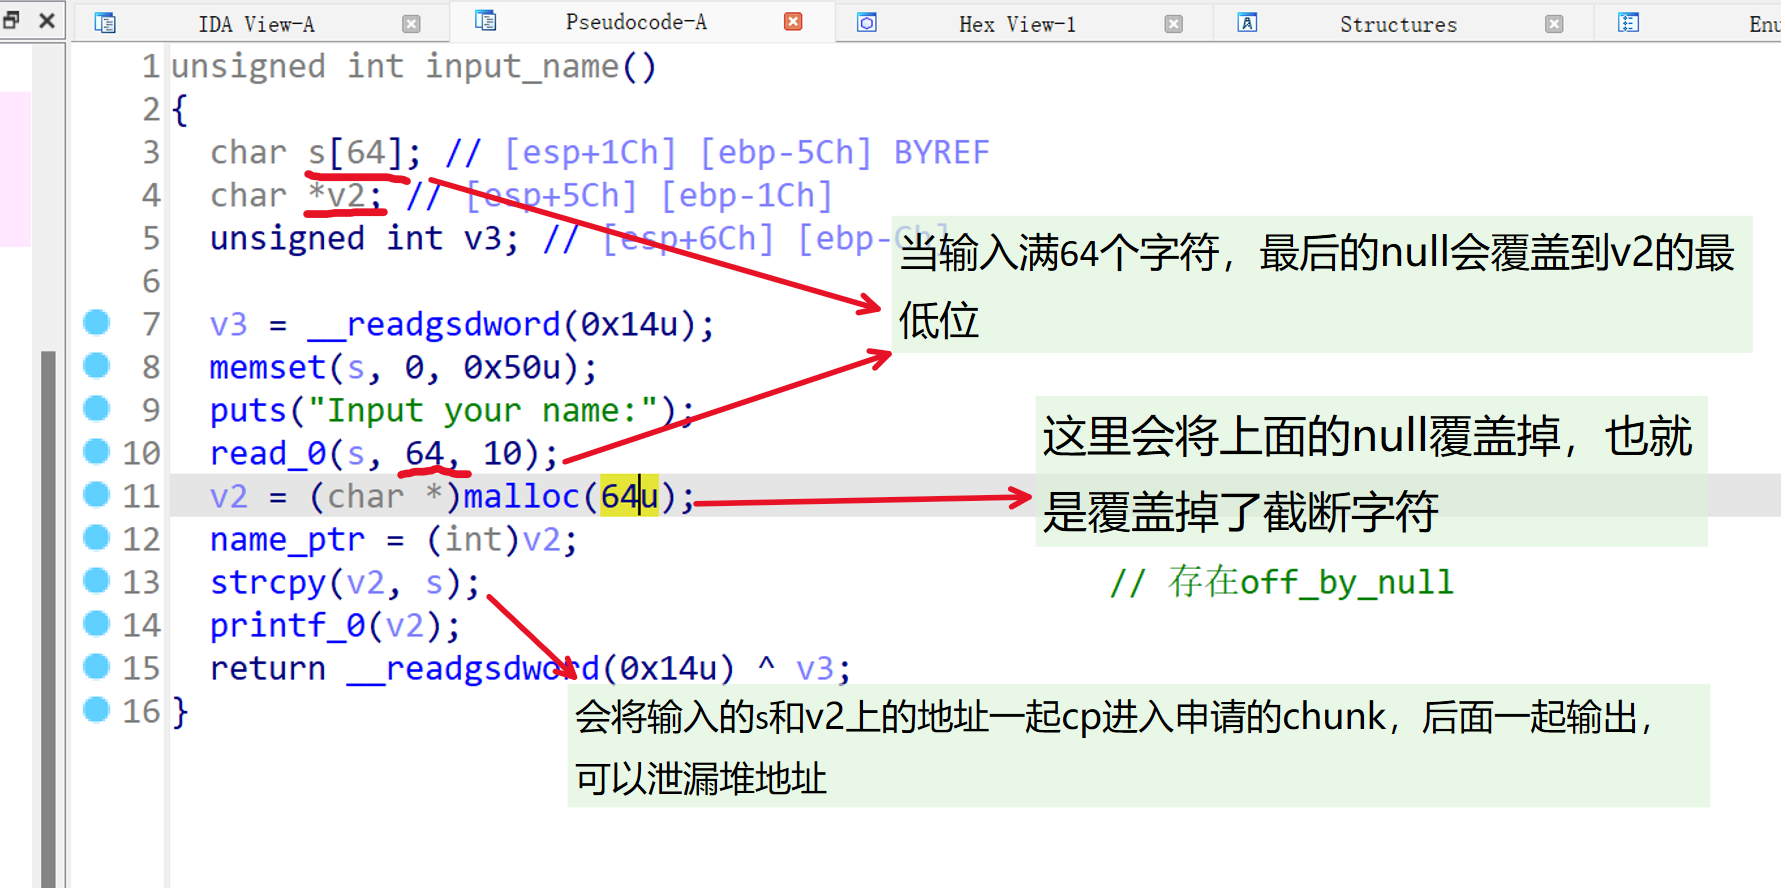1785x888 pixels.
Task: Toggle breakpoint dot on line 15
Action: tap(97, 666)
